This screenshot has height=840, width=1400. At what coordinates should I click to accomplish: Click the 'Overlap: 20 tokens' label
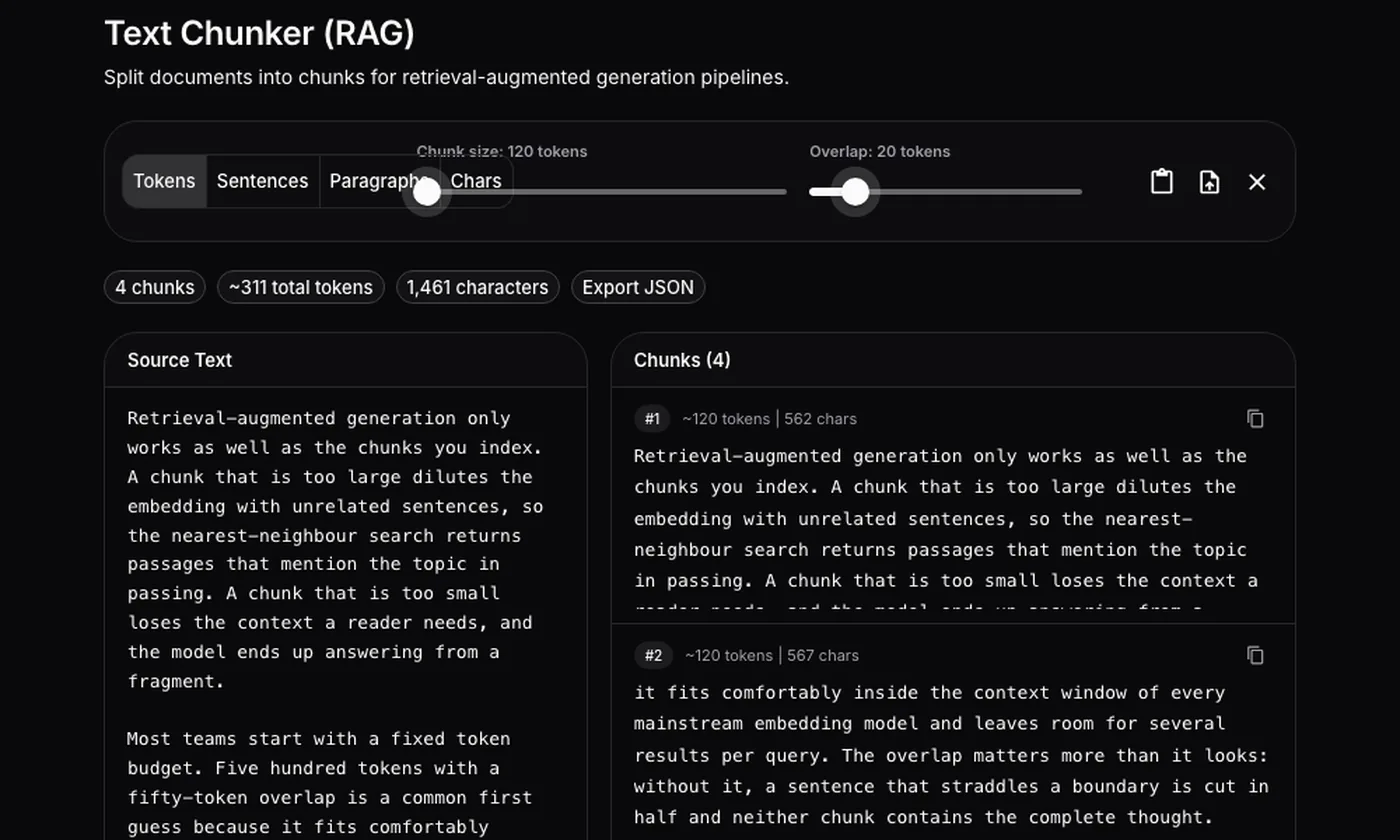click(x=880, y=152)
